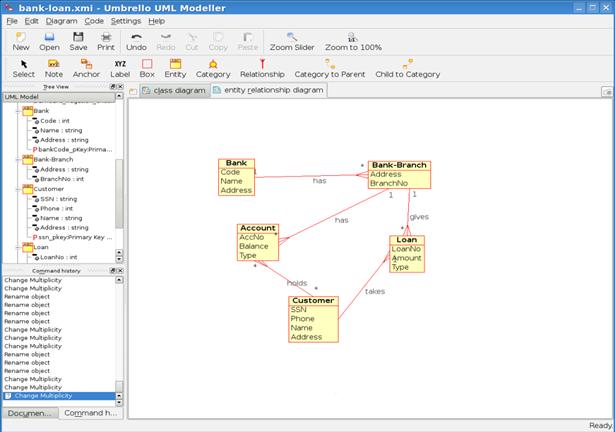The image size is (615, 432).
Task: Collapse the Customer tree node
Action: pyautogui.click(x=18, y=189)
